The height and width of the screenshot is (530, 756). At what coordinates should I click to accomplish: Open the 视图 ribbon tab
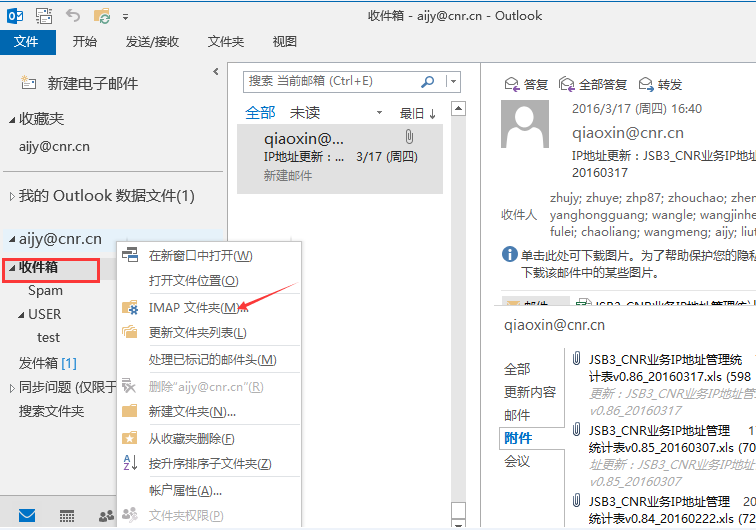(284, 42)
